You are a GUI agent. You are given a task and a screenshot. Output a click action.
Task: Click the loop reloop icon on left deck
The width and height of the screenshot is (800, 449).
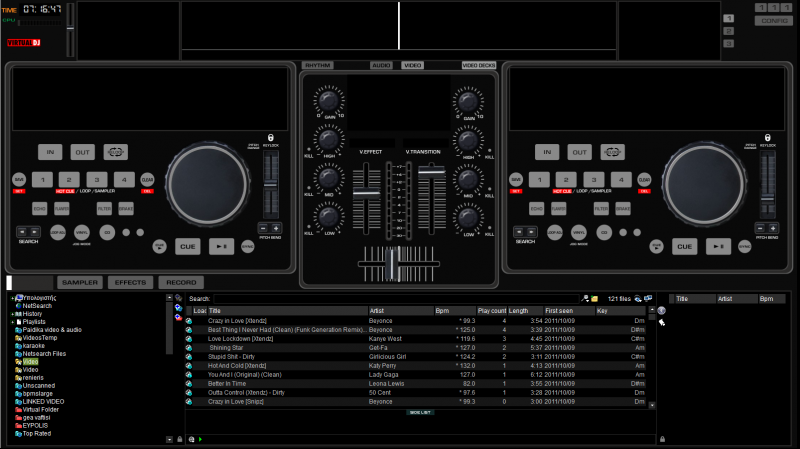116,152
